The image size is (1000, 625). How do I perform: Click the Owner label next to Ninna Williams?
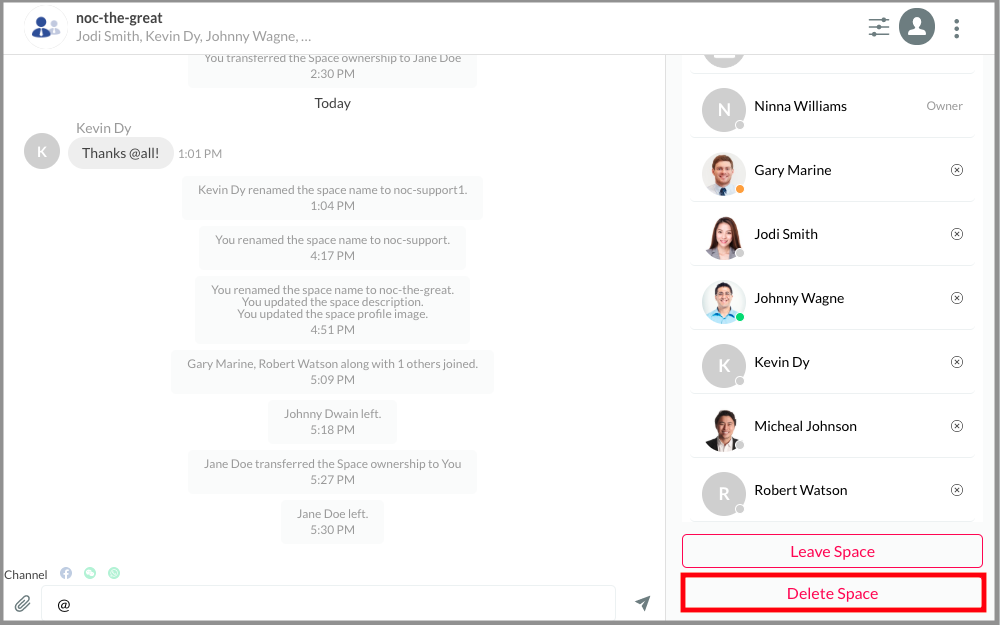point(944,106)
